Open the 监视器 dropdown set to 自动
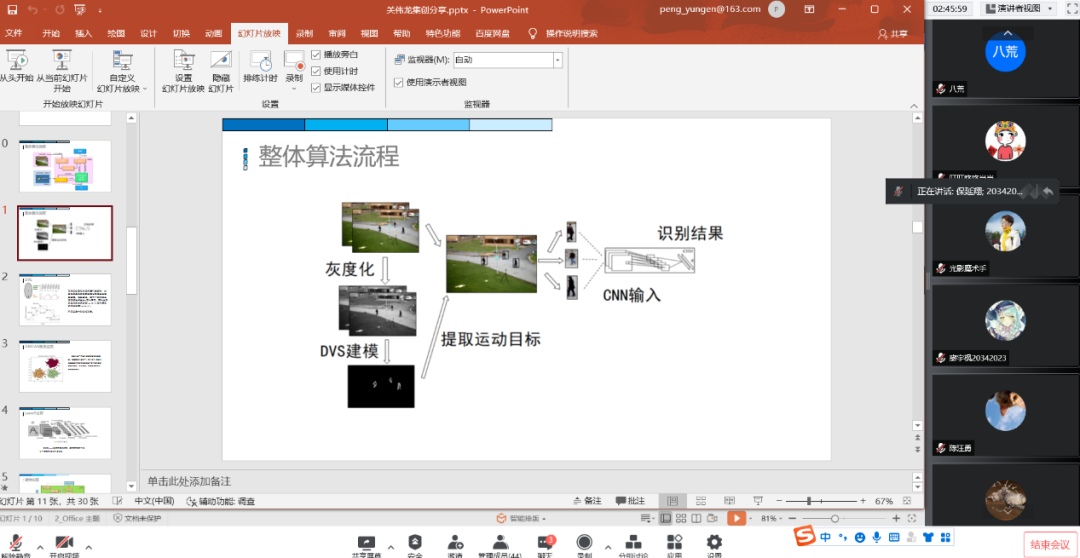1080x558 pixels. click(x=557, y=60)
